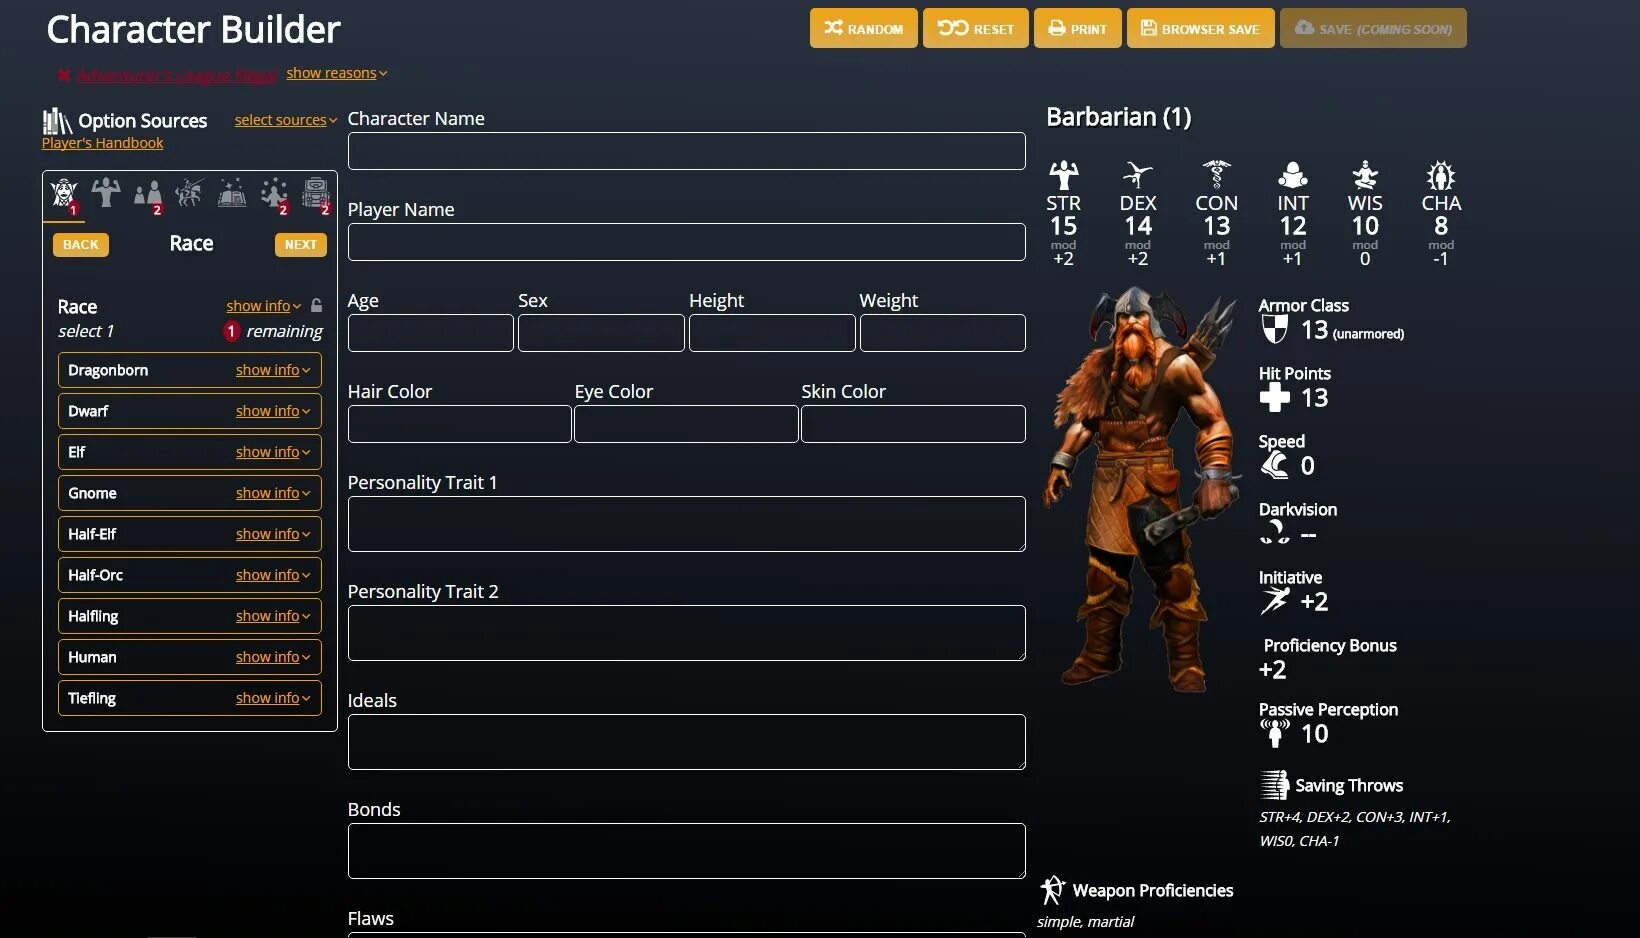Focus the Character Name field
The height and width of the screenshot is (938, 1640).
(686, 151)
